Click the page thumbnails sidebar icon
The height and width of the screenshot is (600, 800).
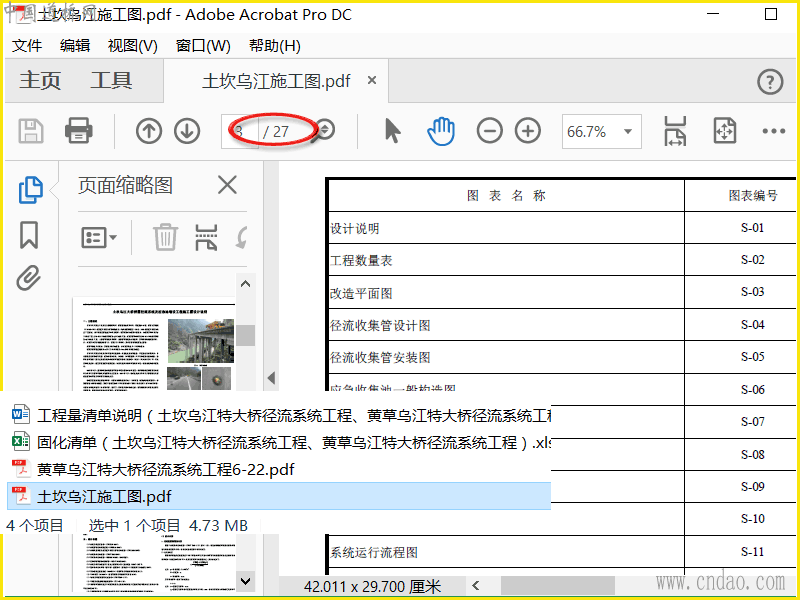[31, 190]
